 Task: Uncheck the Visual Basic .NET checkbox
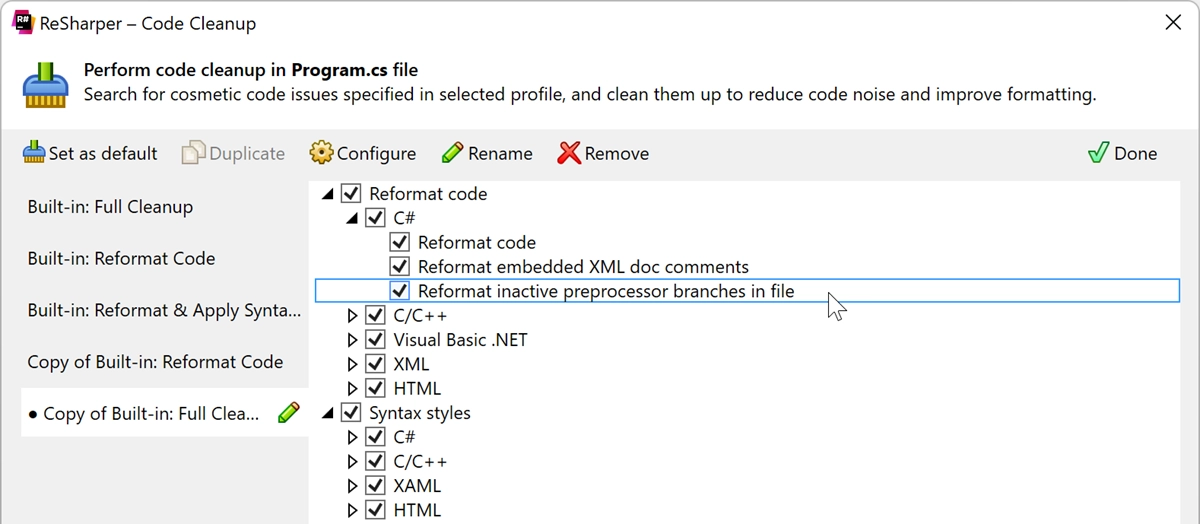[375, 339]
